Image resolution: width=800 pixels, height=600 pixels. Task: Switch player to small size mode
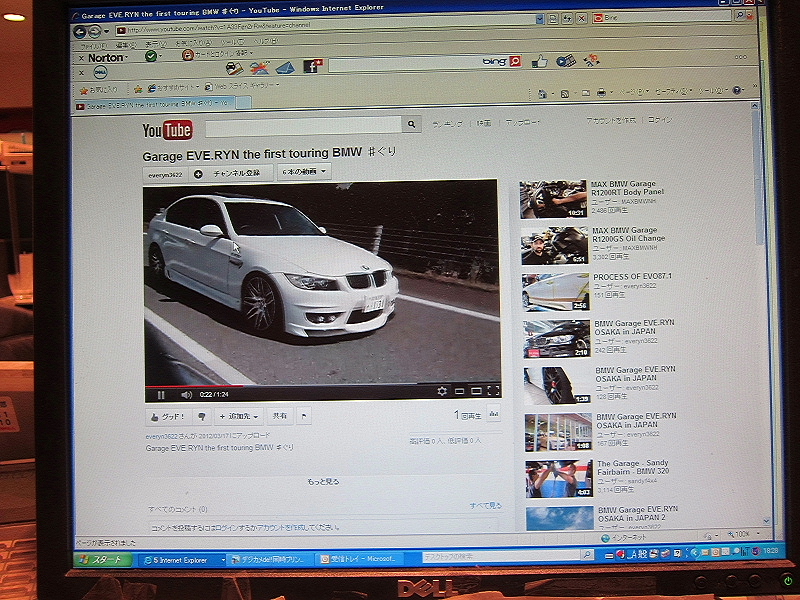click(459, 391)
